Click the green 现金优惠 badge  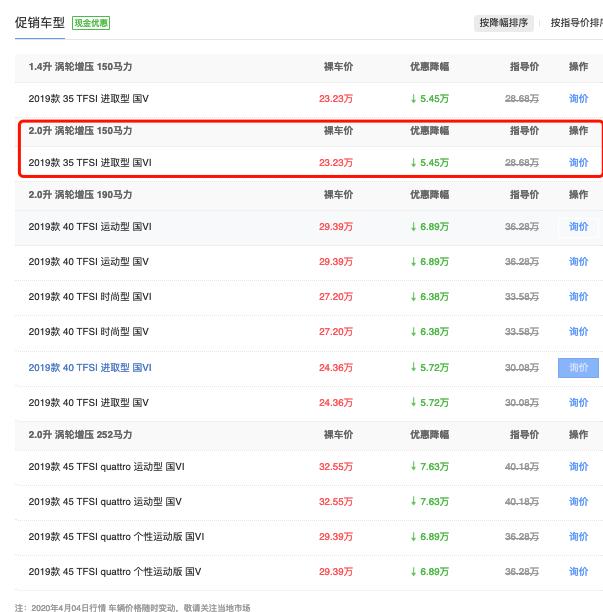click(91, 23)
